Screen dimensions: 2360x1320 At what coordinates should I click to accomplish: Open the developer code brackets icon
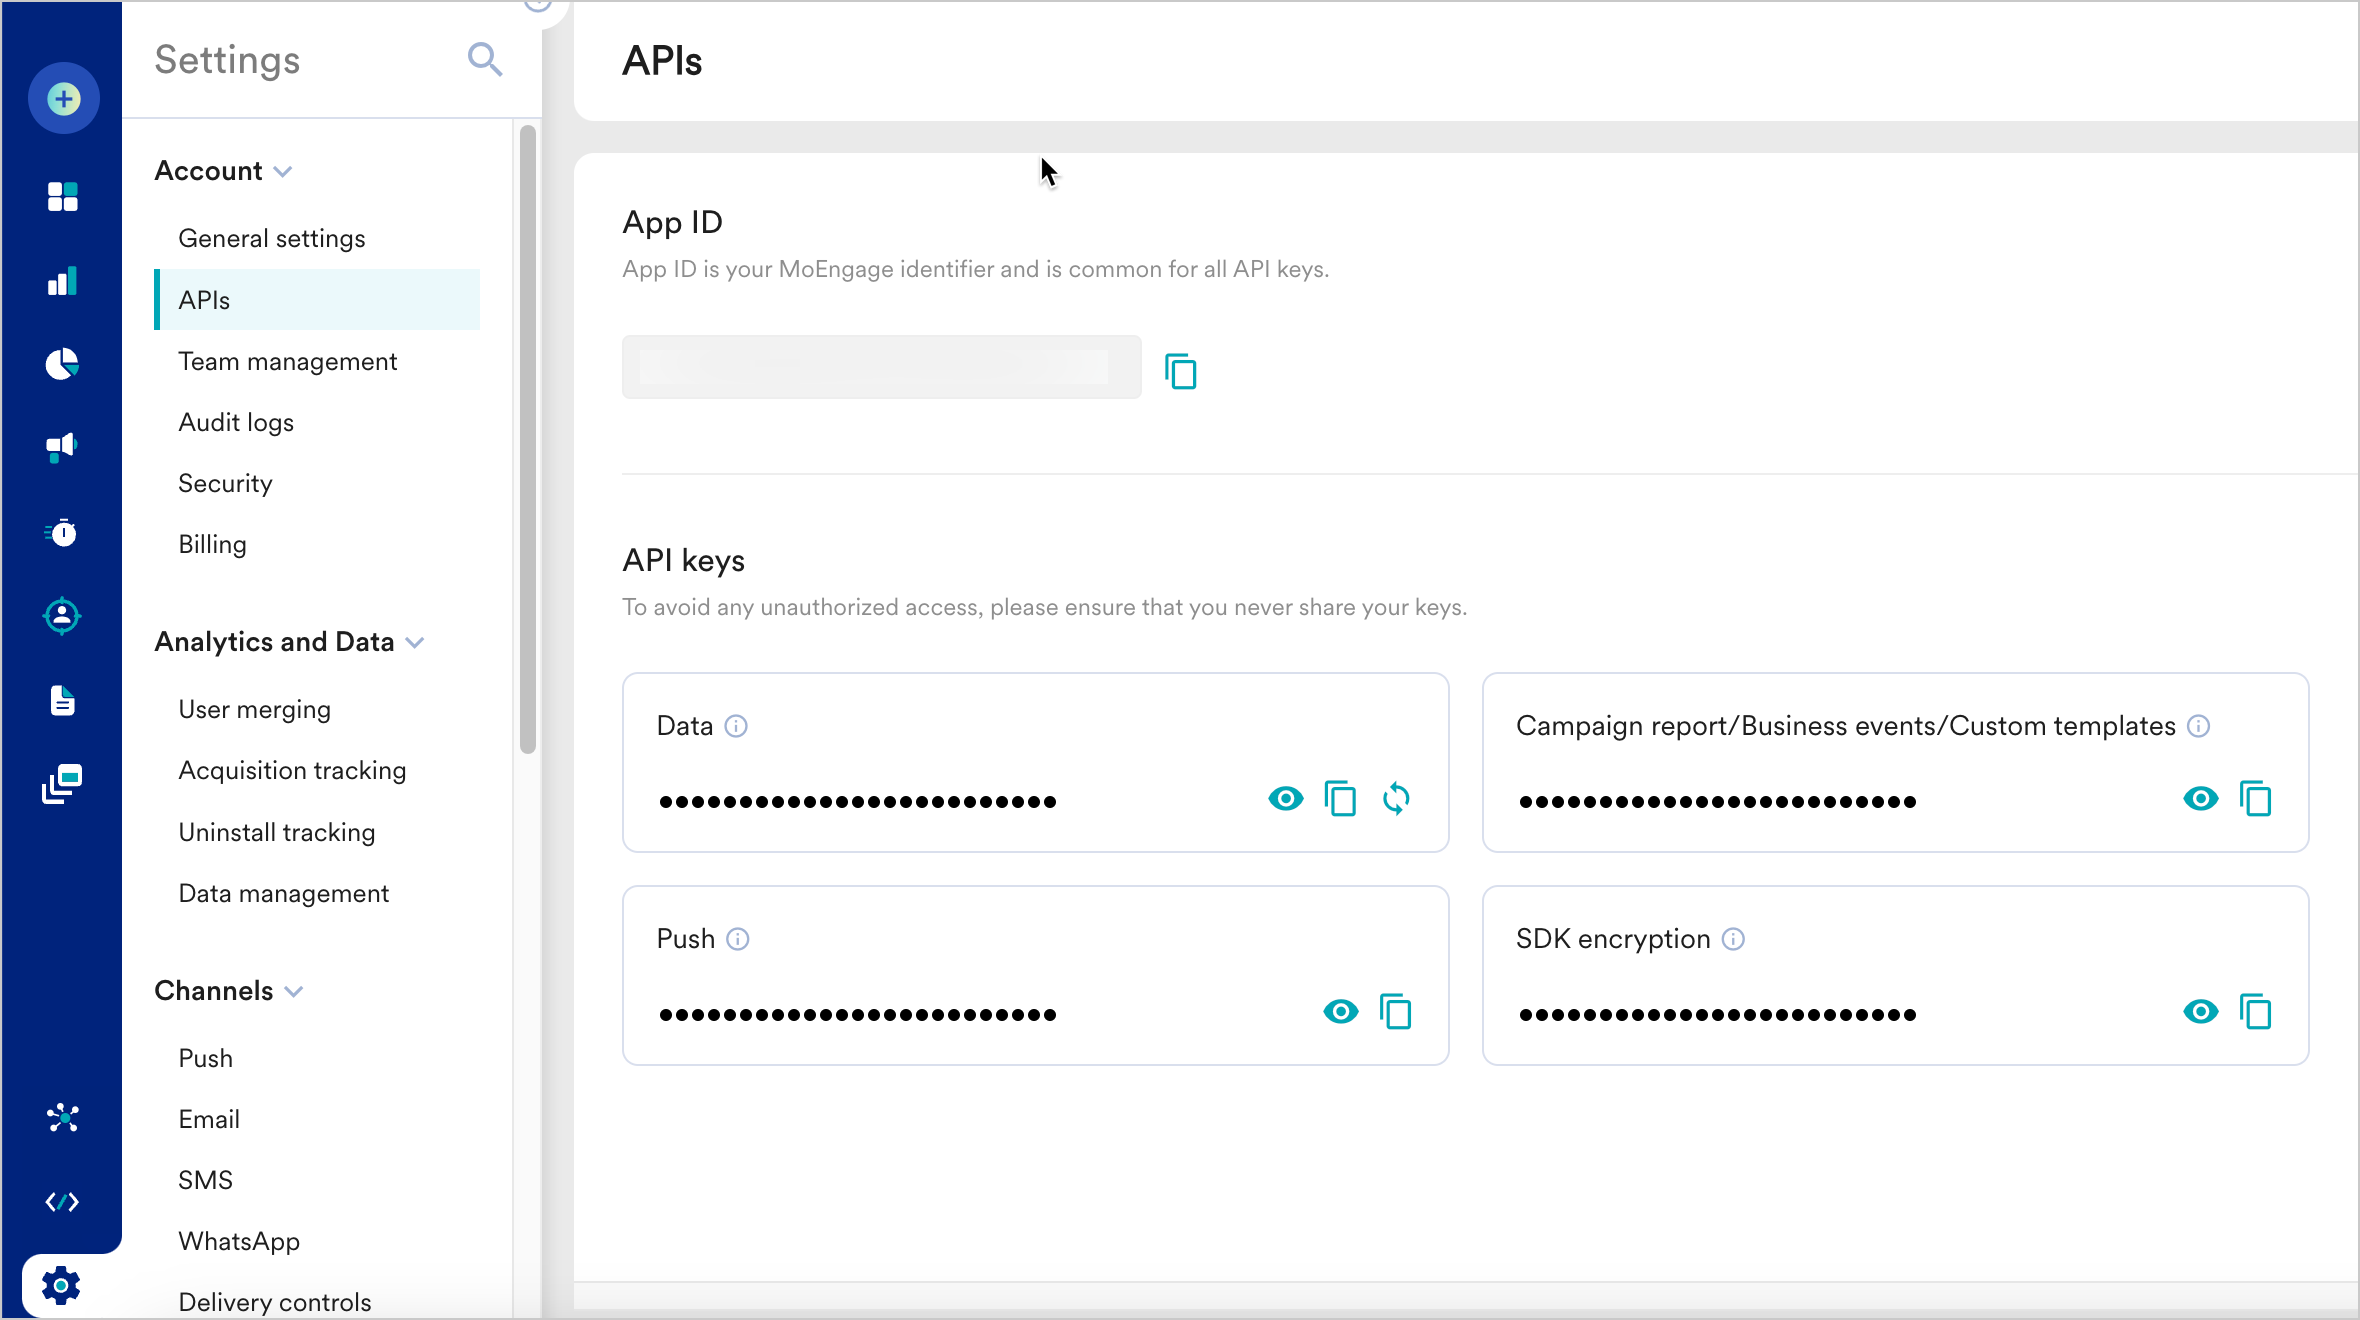click(62, 1201)
